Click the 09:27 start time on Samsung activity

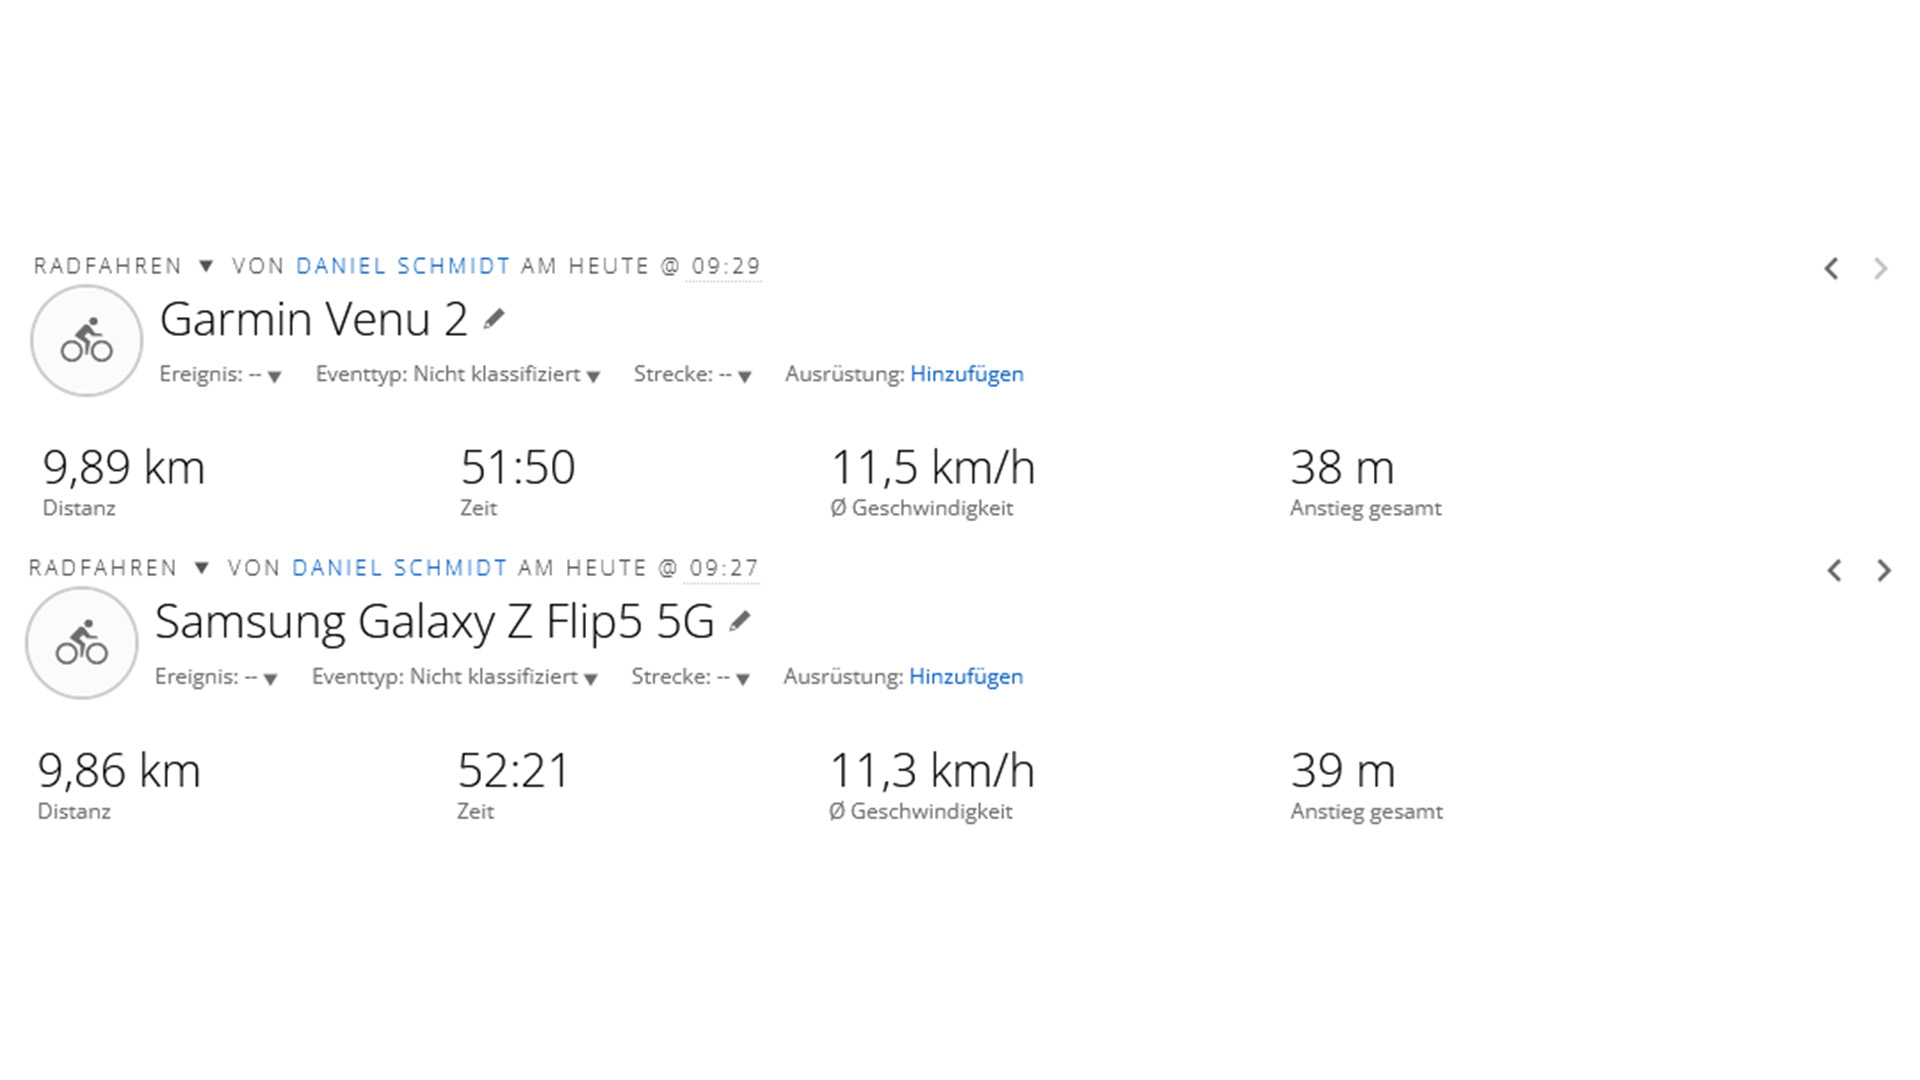tap(724, 568)
